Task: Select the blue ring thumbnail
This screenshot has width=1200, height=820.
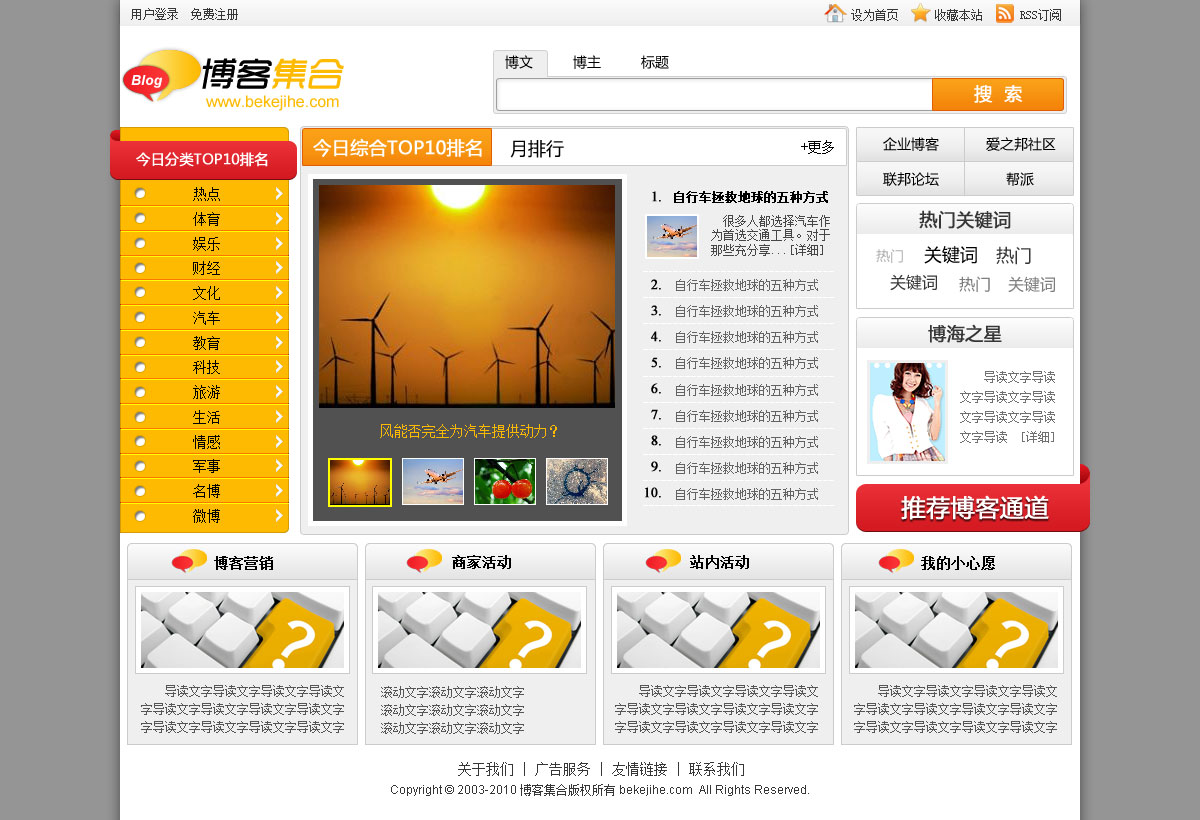Action: 577,481
